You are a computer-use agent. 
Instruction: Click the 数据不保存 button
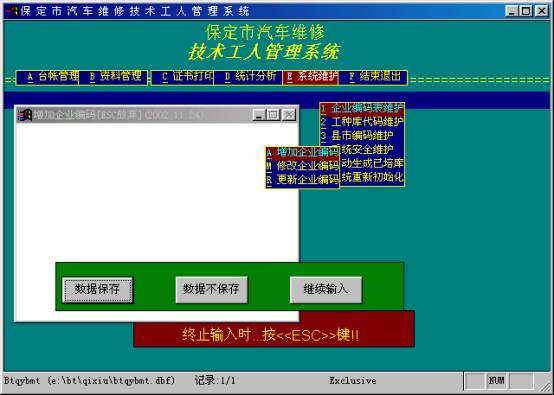point(211,290)
